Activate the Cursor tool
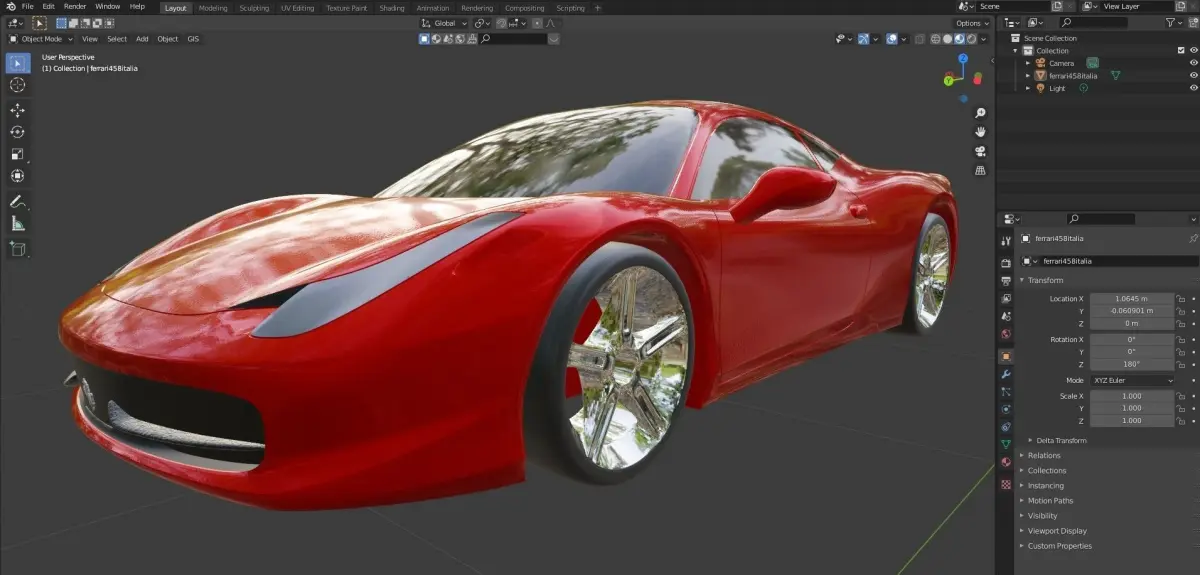Screen dimensions: 1200x575 pyautogui.click(x=18, y=85)
